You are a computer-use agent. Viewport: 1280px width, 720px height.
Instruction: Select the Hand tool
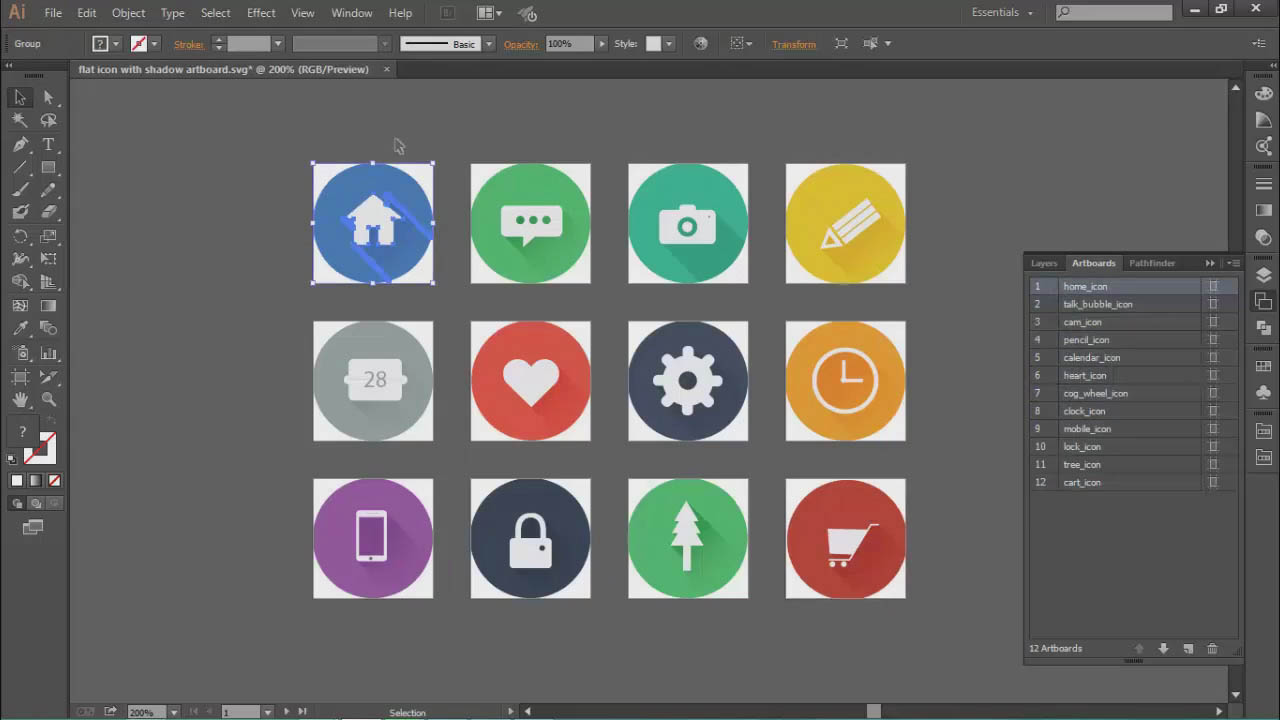pyautogui.click(x=20, y=400)
